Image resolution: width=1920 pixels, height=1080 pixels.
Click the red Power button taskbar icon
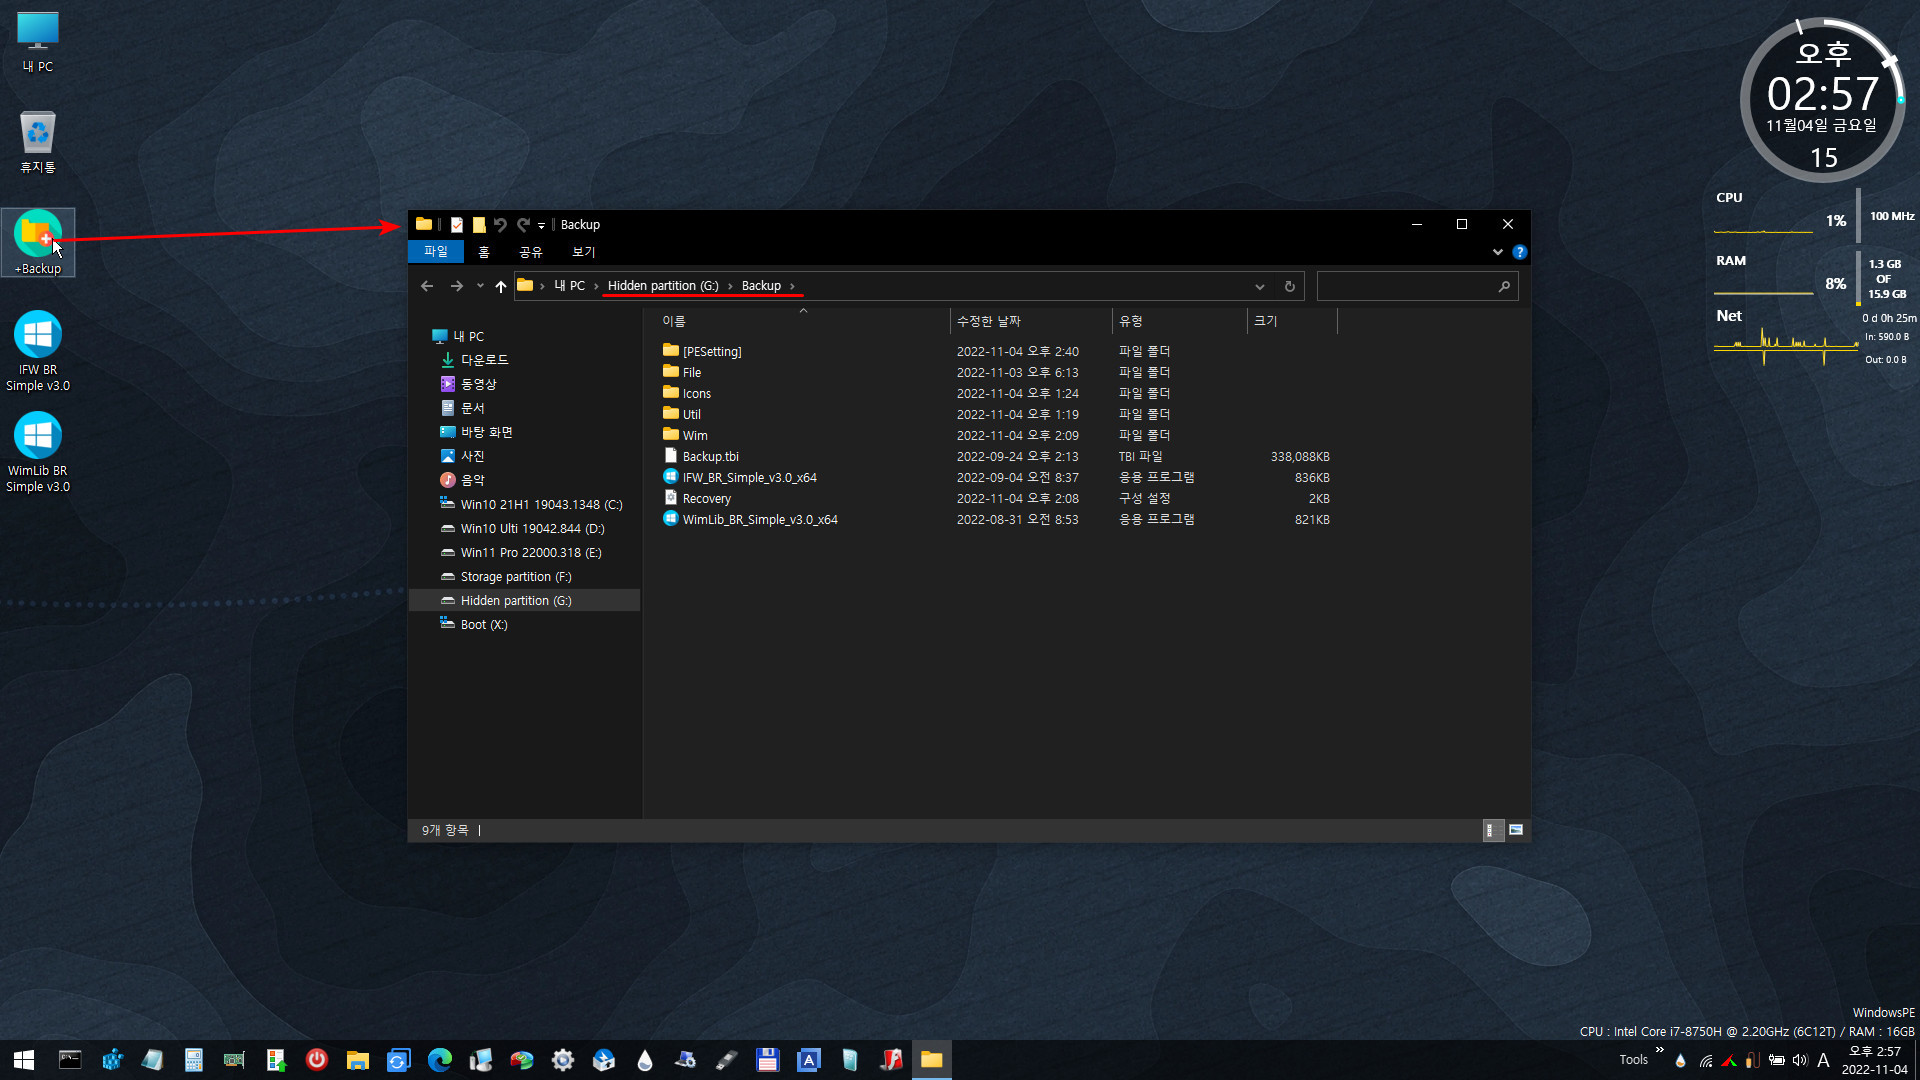316,1060
